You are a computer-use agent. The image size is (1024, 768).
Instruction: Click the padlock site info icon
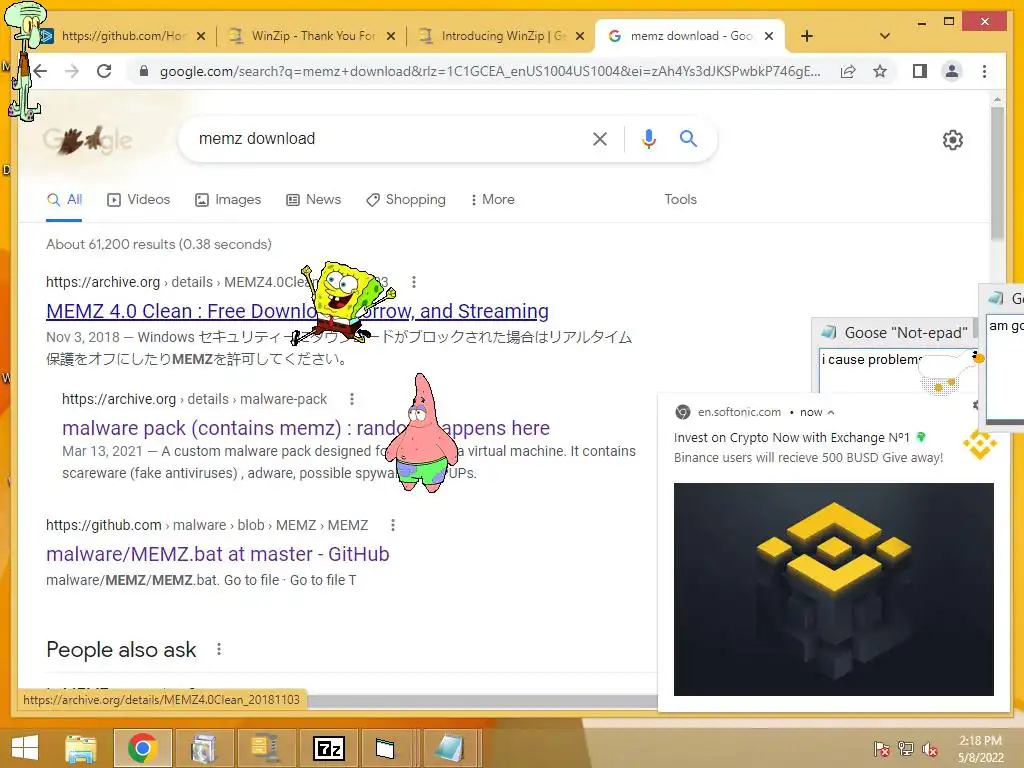pyautogui.click(x=144, y=71)
